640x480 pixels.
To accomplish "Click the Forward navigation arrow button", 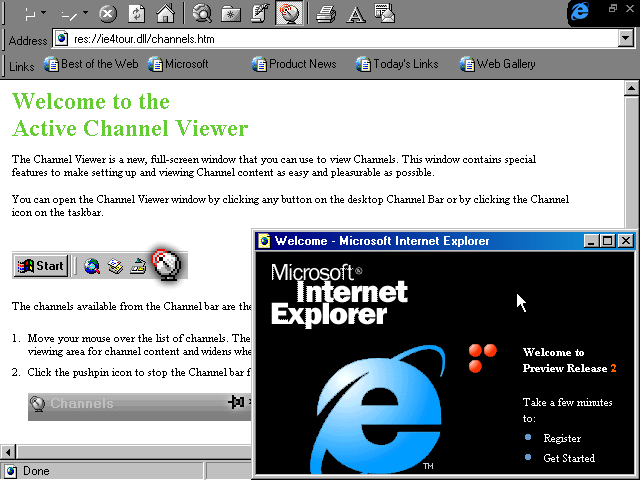I will pos(68,15).
